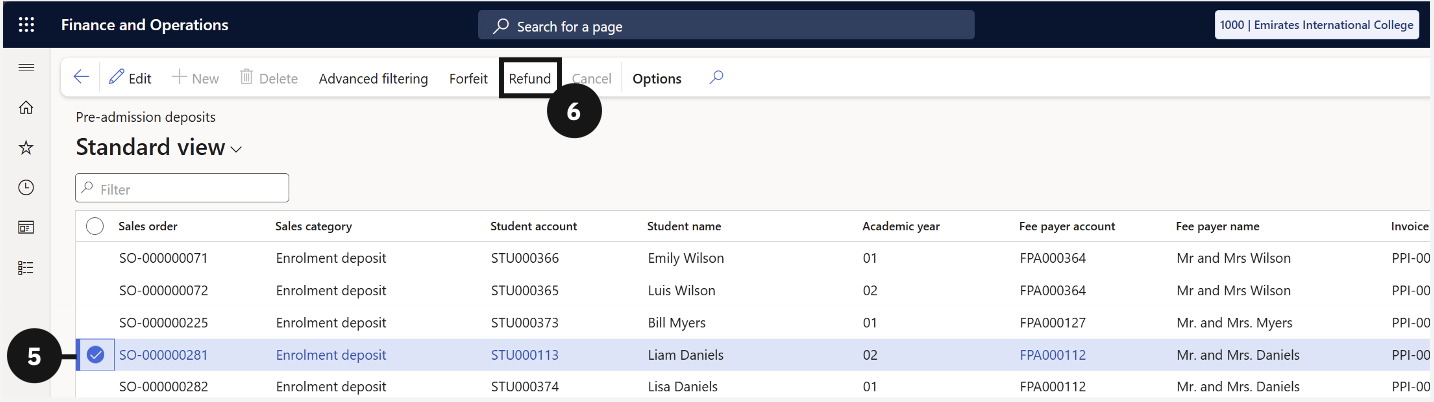Open fee payer link FPA000112 for Liam Daniels
The height and width of the screenshot is (402, 1434).
(1053, 355)
